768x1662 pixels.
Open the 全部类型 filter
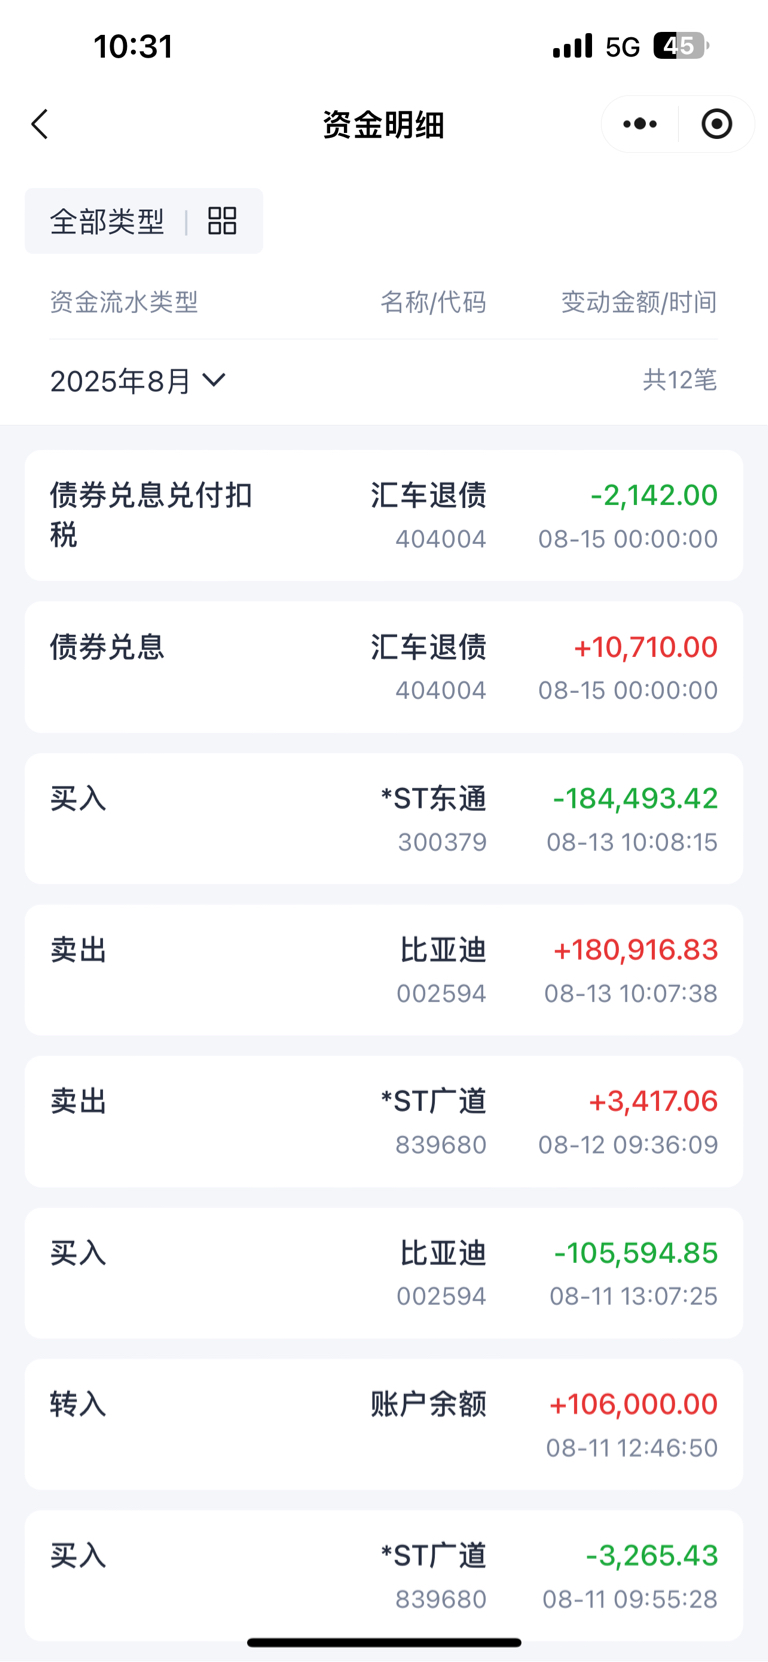point(107,221)
